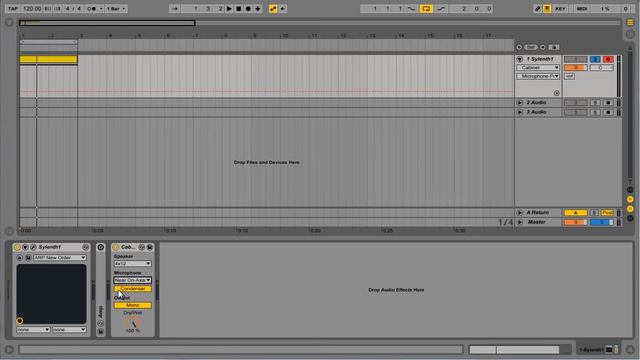Click the save disk icon on the Amp device
The height and width of the screenshot is (360, 640).
tap(100, 332)
